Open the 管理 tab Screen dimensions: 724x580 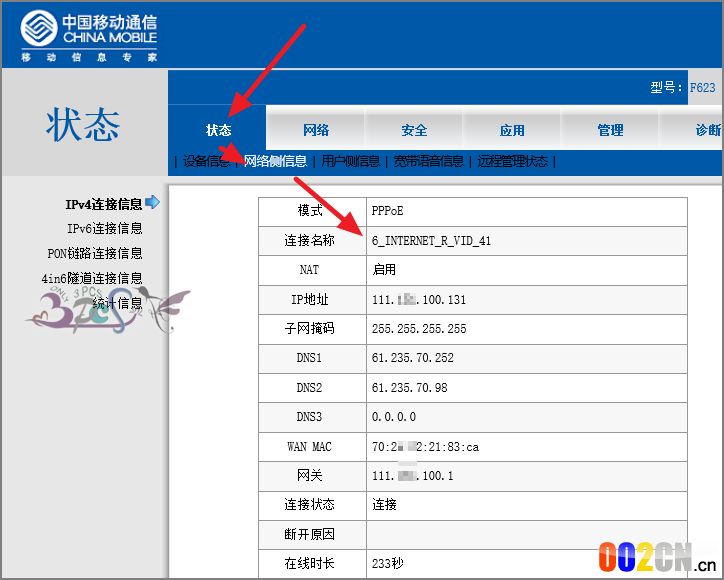click(610, 130)
